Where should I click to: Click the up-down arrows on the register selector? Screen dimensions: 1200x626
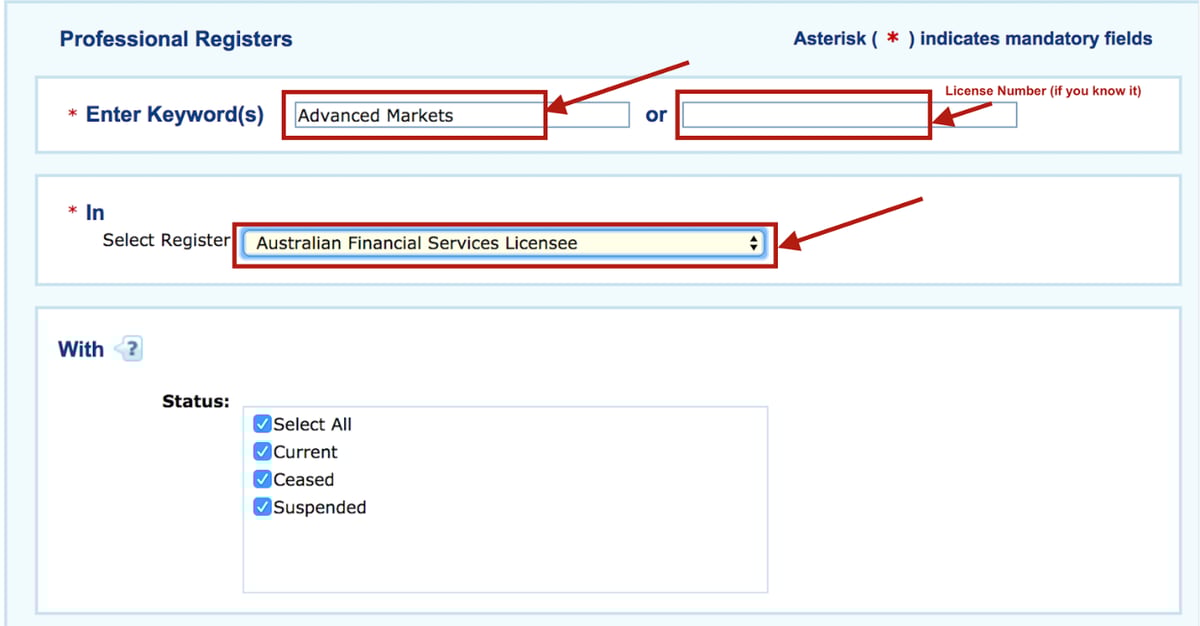[753, 242]
